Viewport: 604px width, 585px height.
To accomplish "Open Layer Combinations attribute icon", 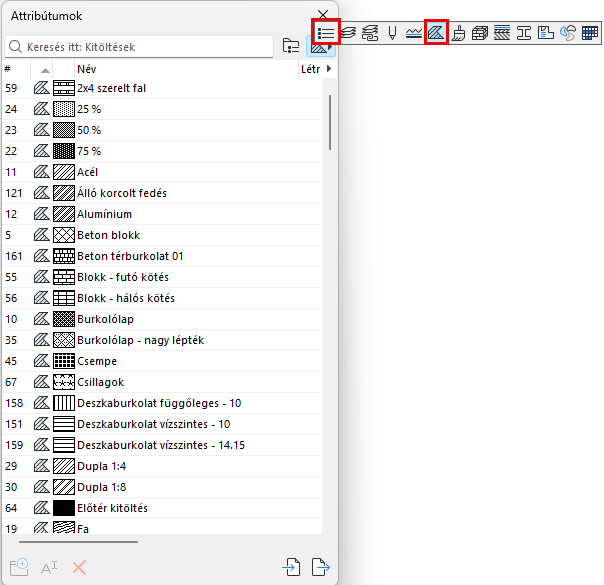I will click(x=370, y=33).
